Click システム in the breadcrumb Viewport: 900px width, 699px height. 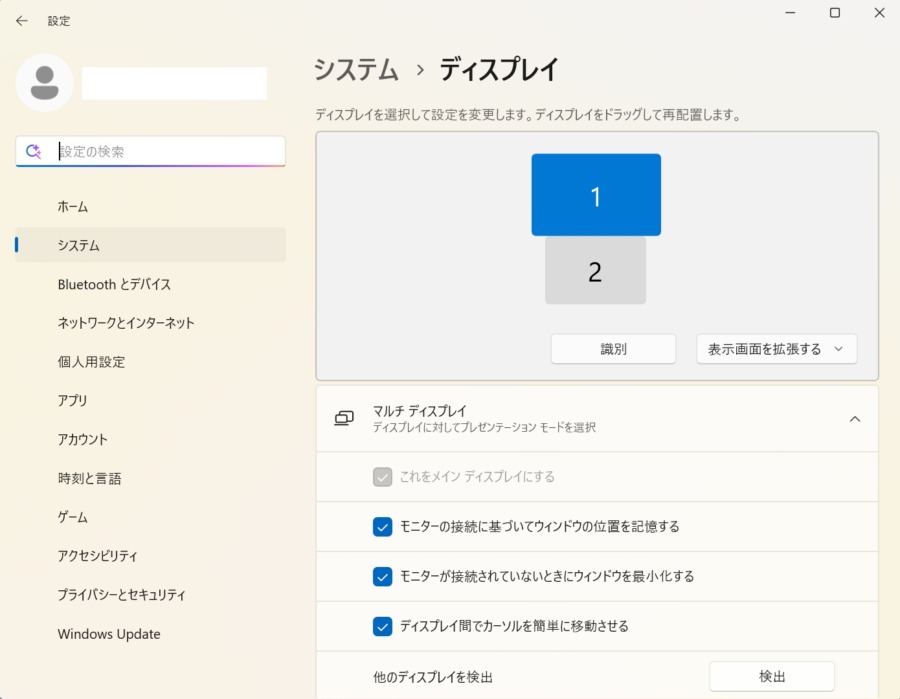(x=356, y=69)
